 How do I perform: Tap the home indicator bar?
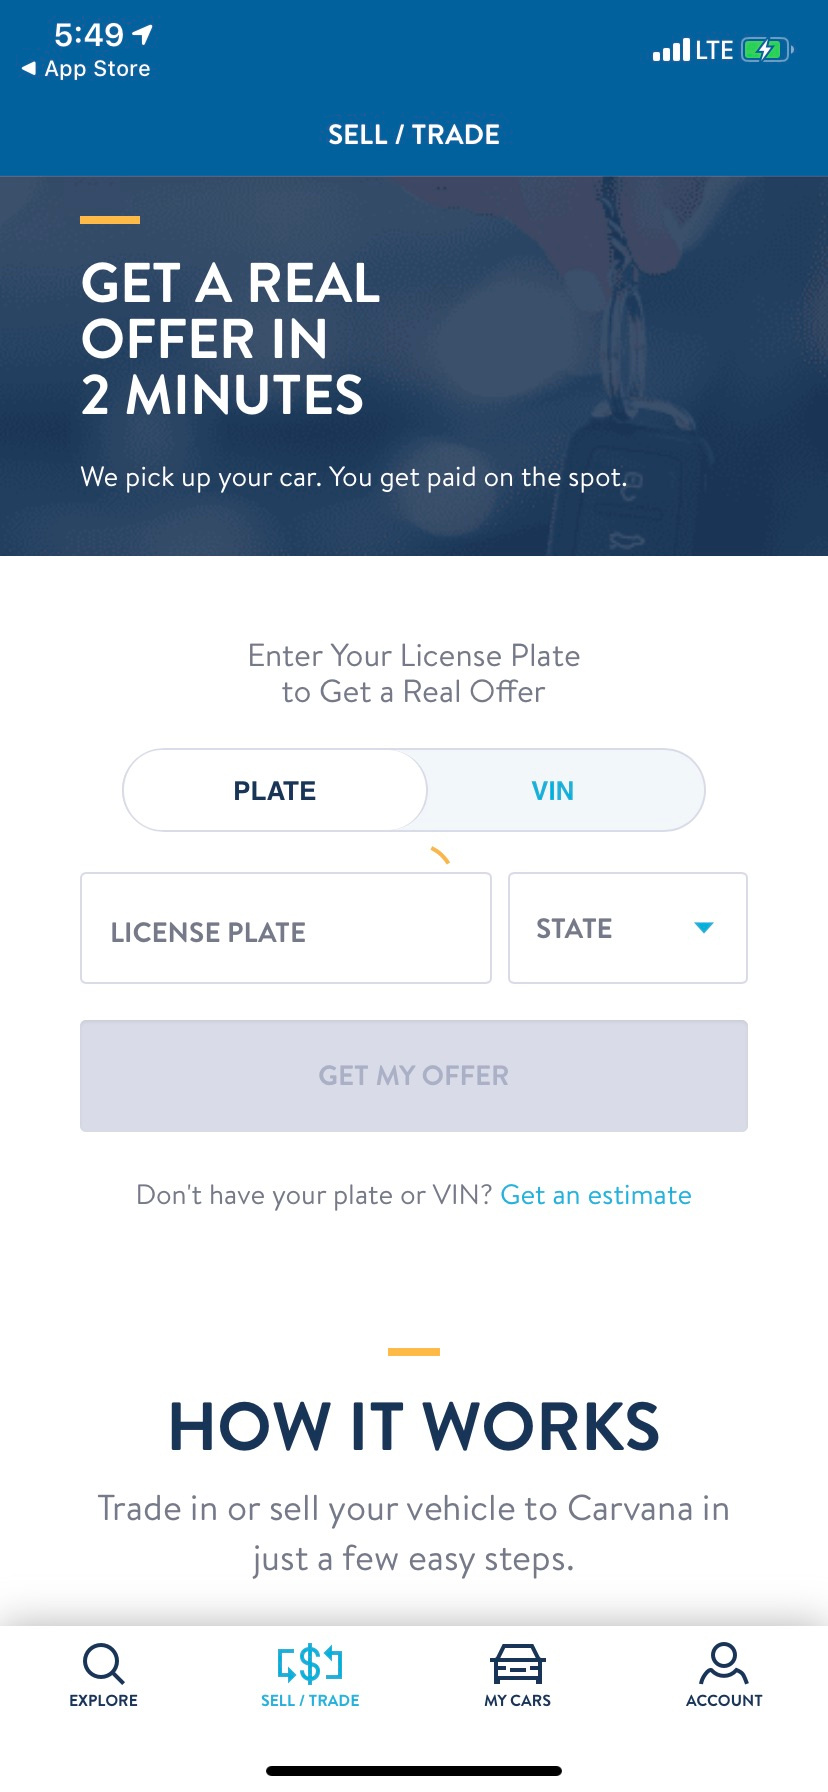click(x=414, y=1771)
